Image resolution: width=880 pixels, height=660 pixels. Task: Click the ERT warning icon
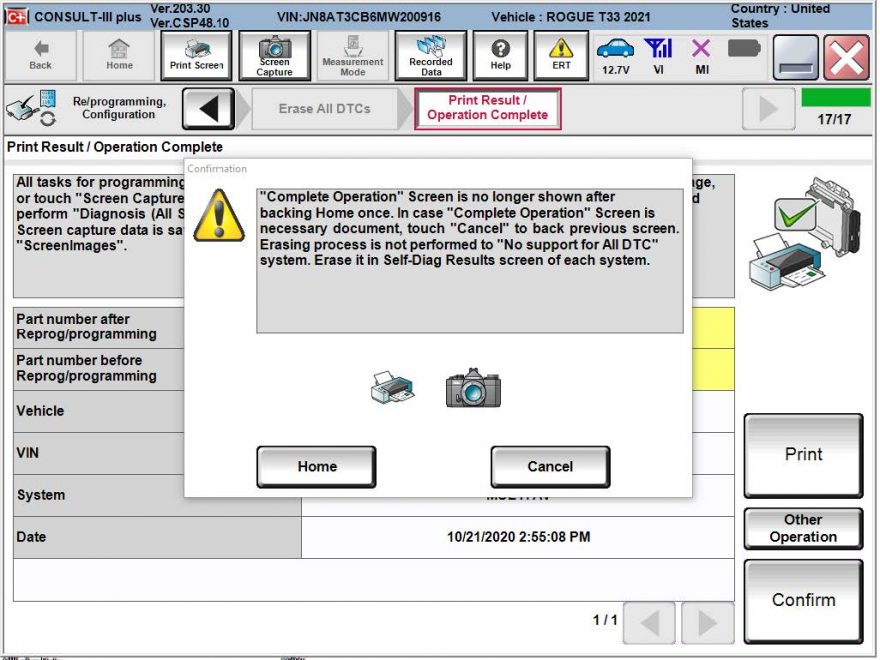(x=561, y=55)
